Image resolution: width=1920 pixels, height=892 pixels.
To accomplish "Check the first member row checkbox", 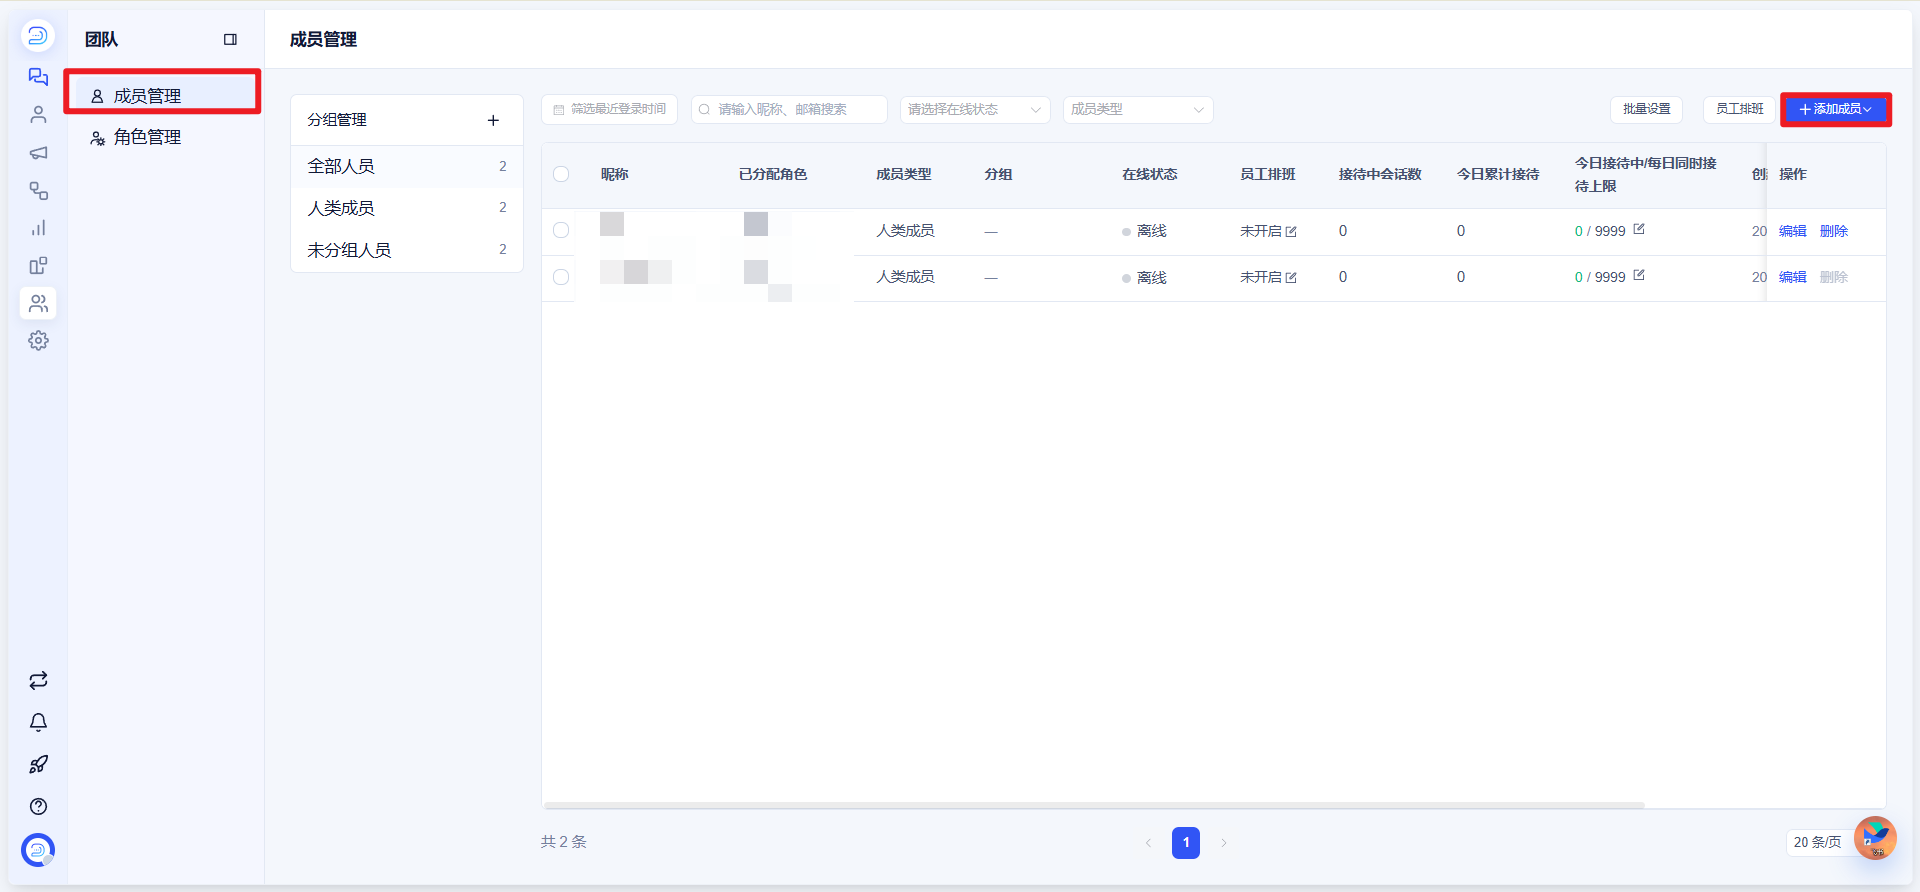I will pyautogui.click(x=561, y=231).
